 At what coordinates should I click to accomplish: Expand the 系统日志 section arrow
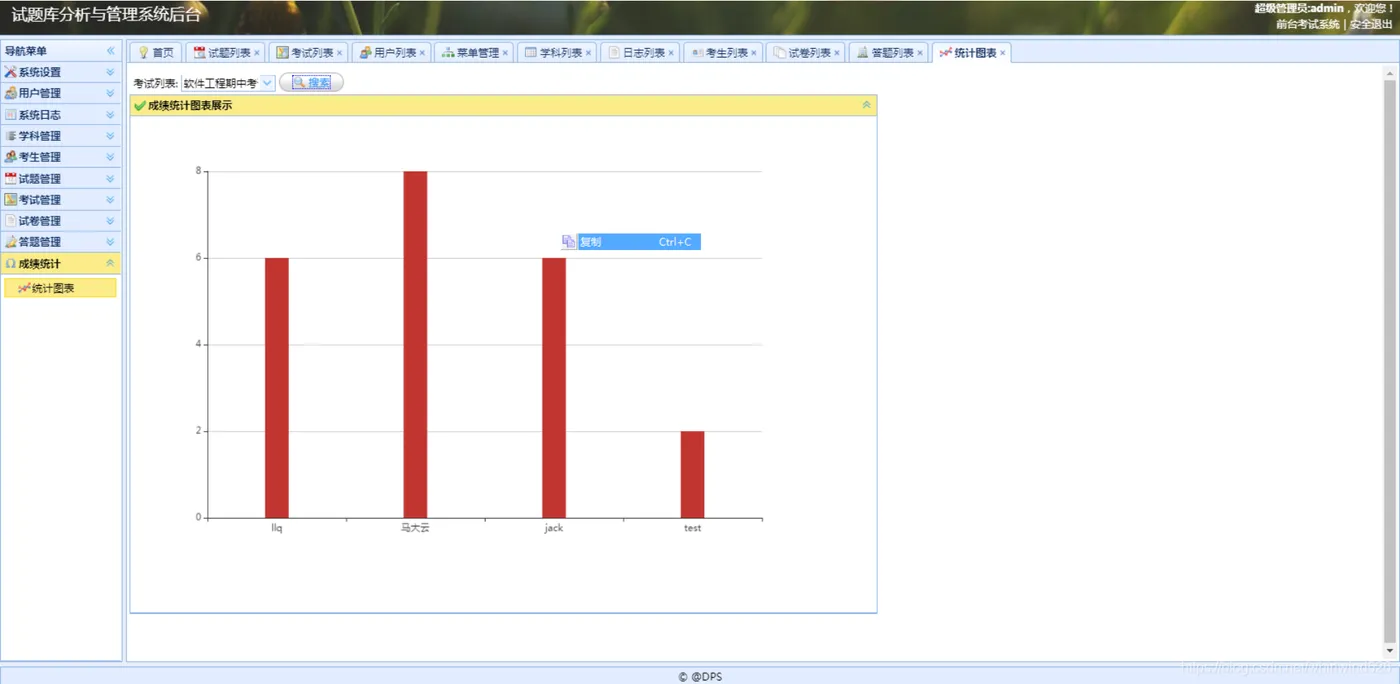click(110, 115)
